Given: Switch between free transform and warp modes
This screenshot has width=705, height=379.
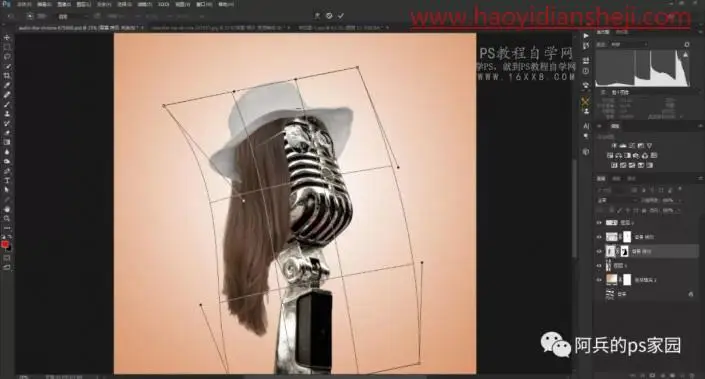Looking at the screenshot, I should click(x=317, y=16).
